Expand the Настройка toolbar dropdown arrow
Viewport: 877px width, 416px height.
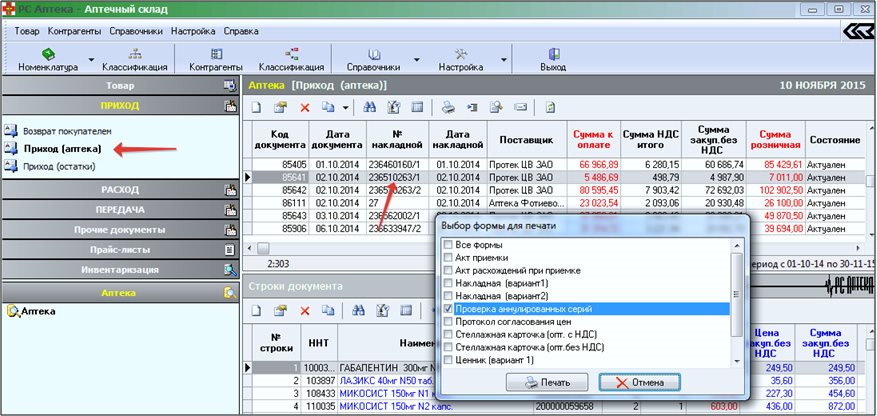pyautogui.click(x=503, y=59)
